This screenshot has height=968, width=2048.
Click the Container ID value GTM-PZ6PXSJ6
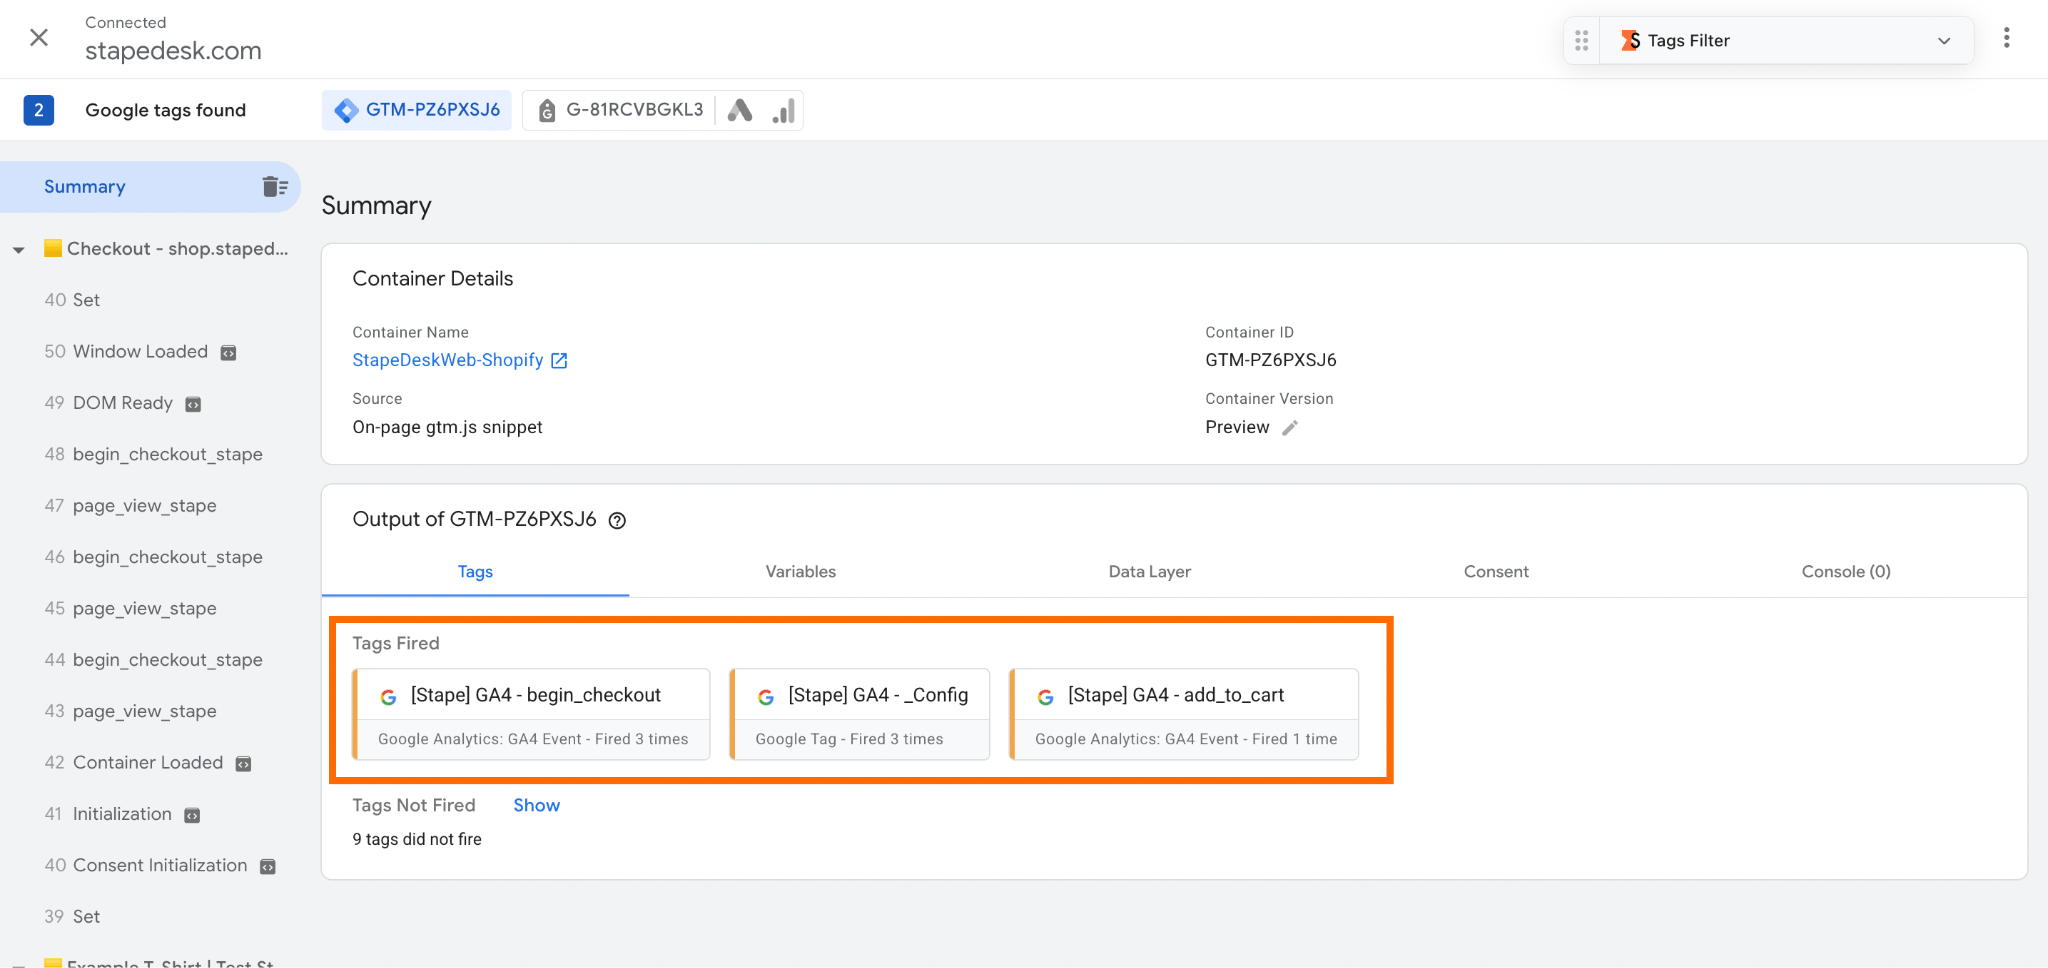point(1270,360)
